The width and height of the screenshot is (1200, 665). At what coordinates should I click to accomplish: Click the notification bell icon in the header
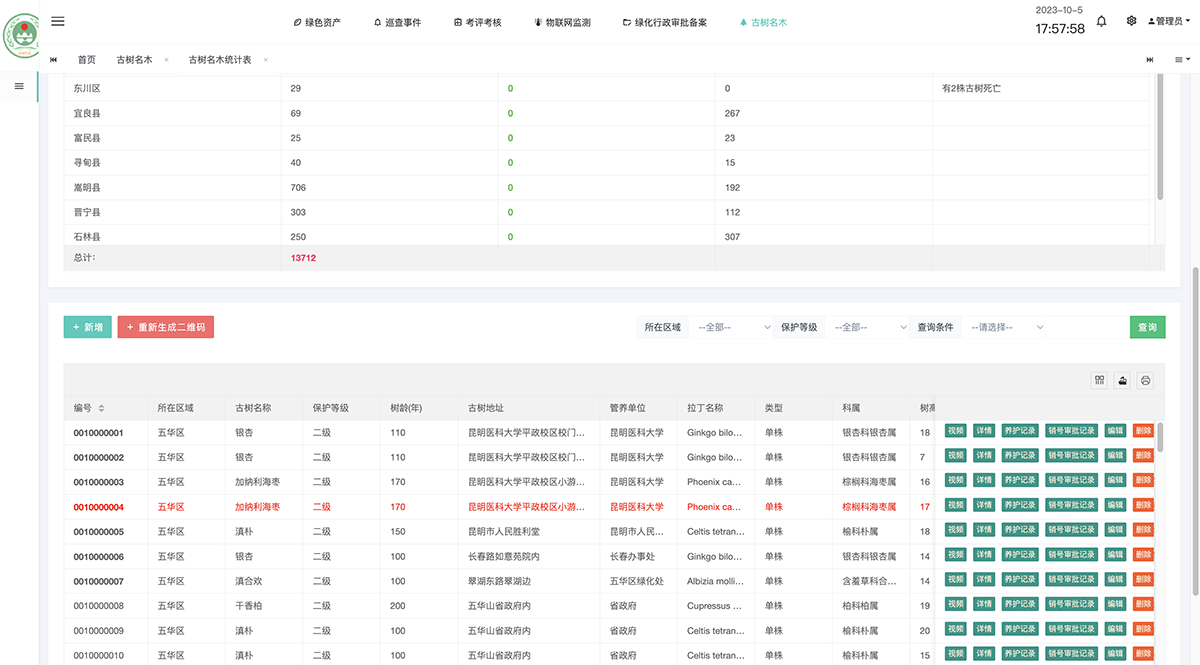[x=1101, y=21]
